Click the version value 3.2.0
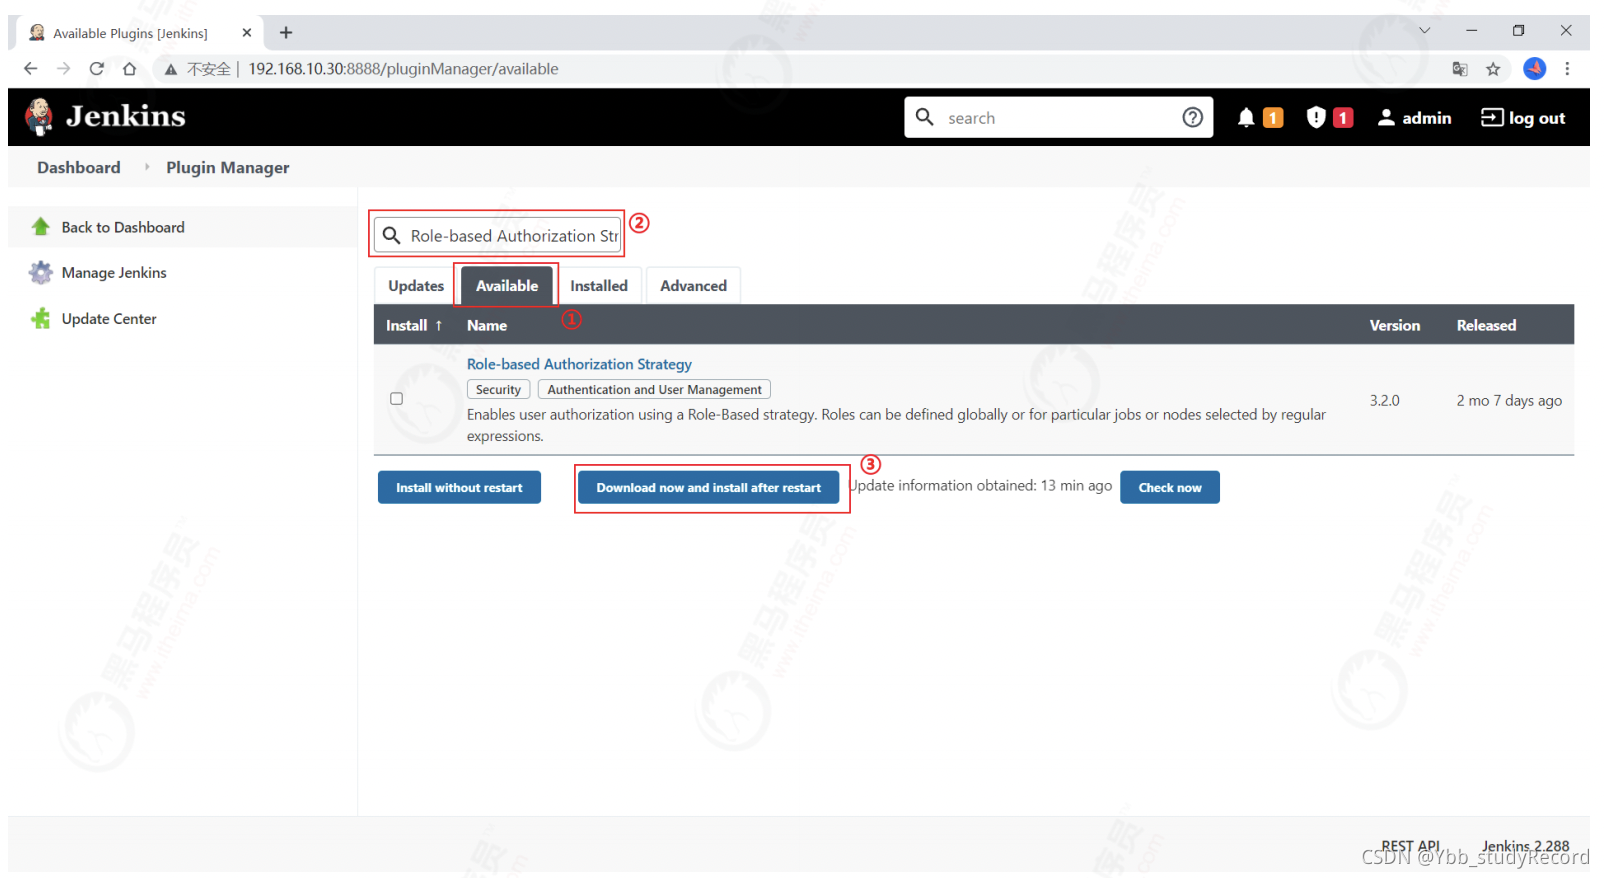 (1384, 400)
